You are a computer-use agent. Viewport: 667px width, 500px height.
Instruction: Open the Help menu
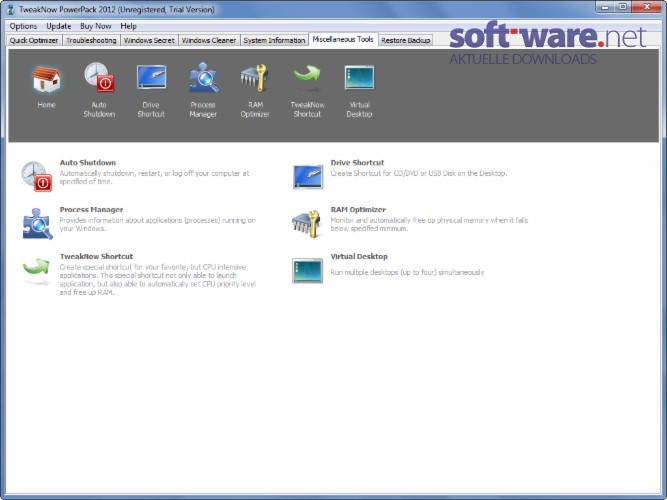(128, 26)
